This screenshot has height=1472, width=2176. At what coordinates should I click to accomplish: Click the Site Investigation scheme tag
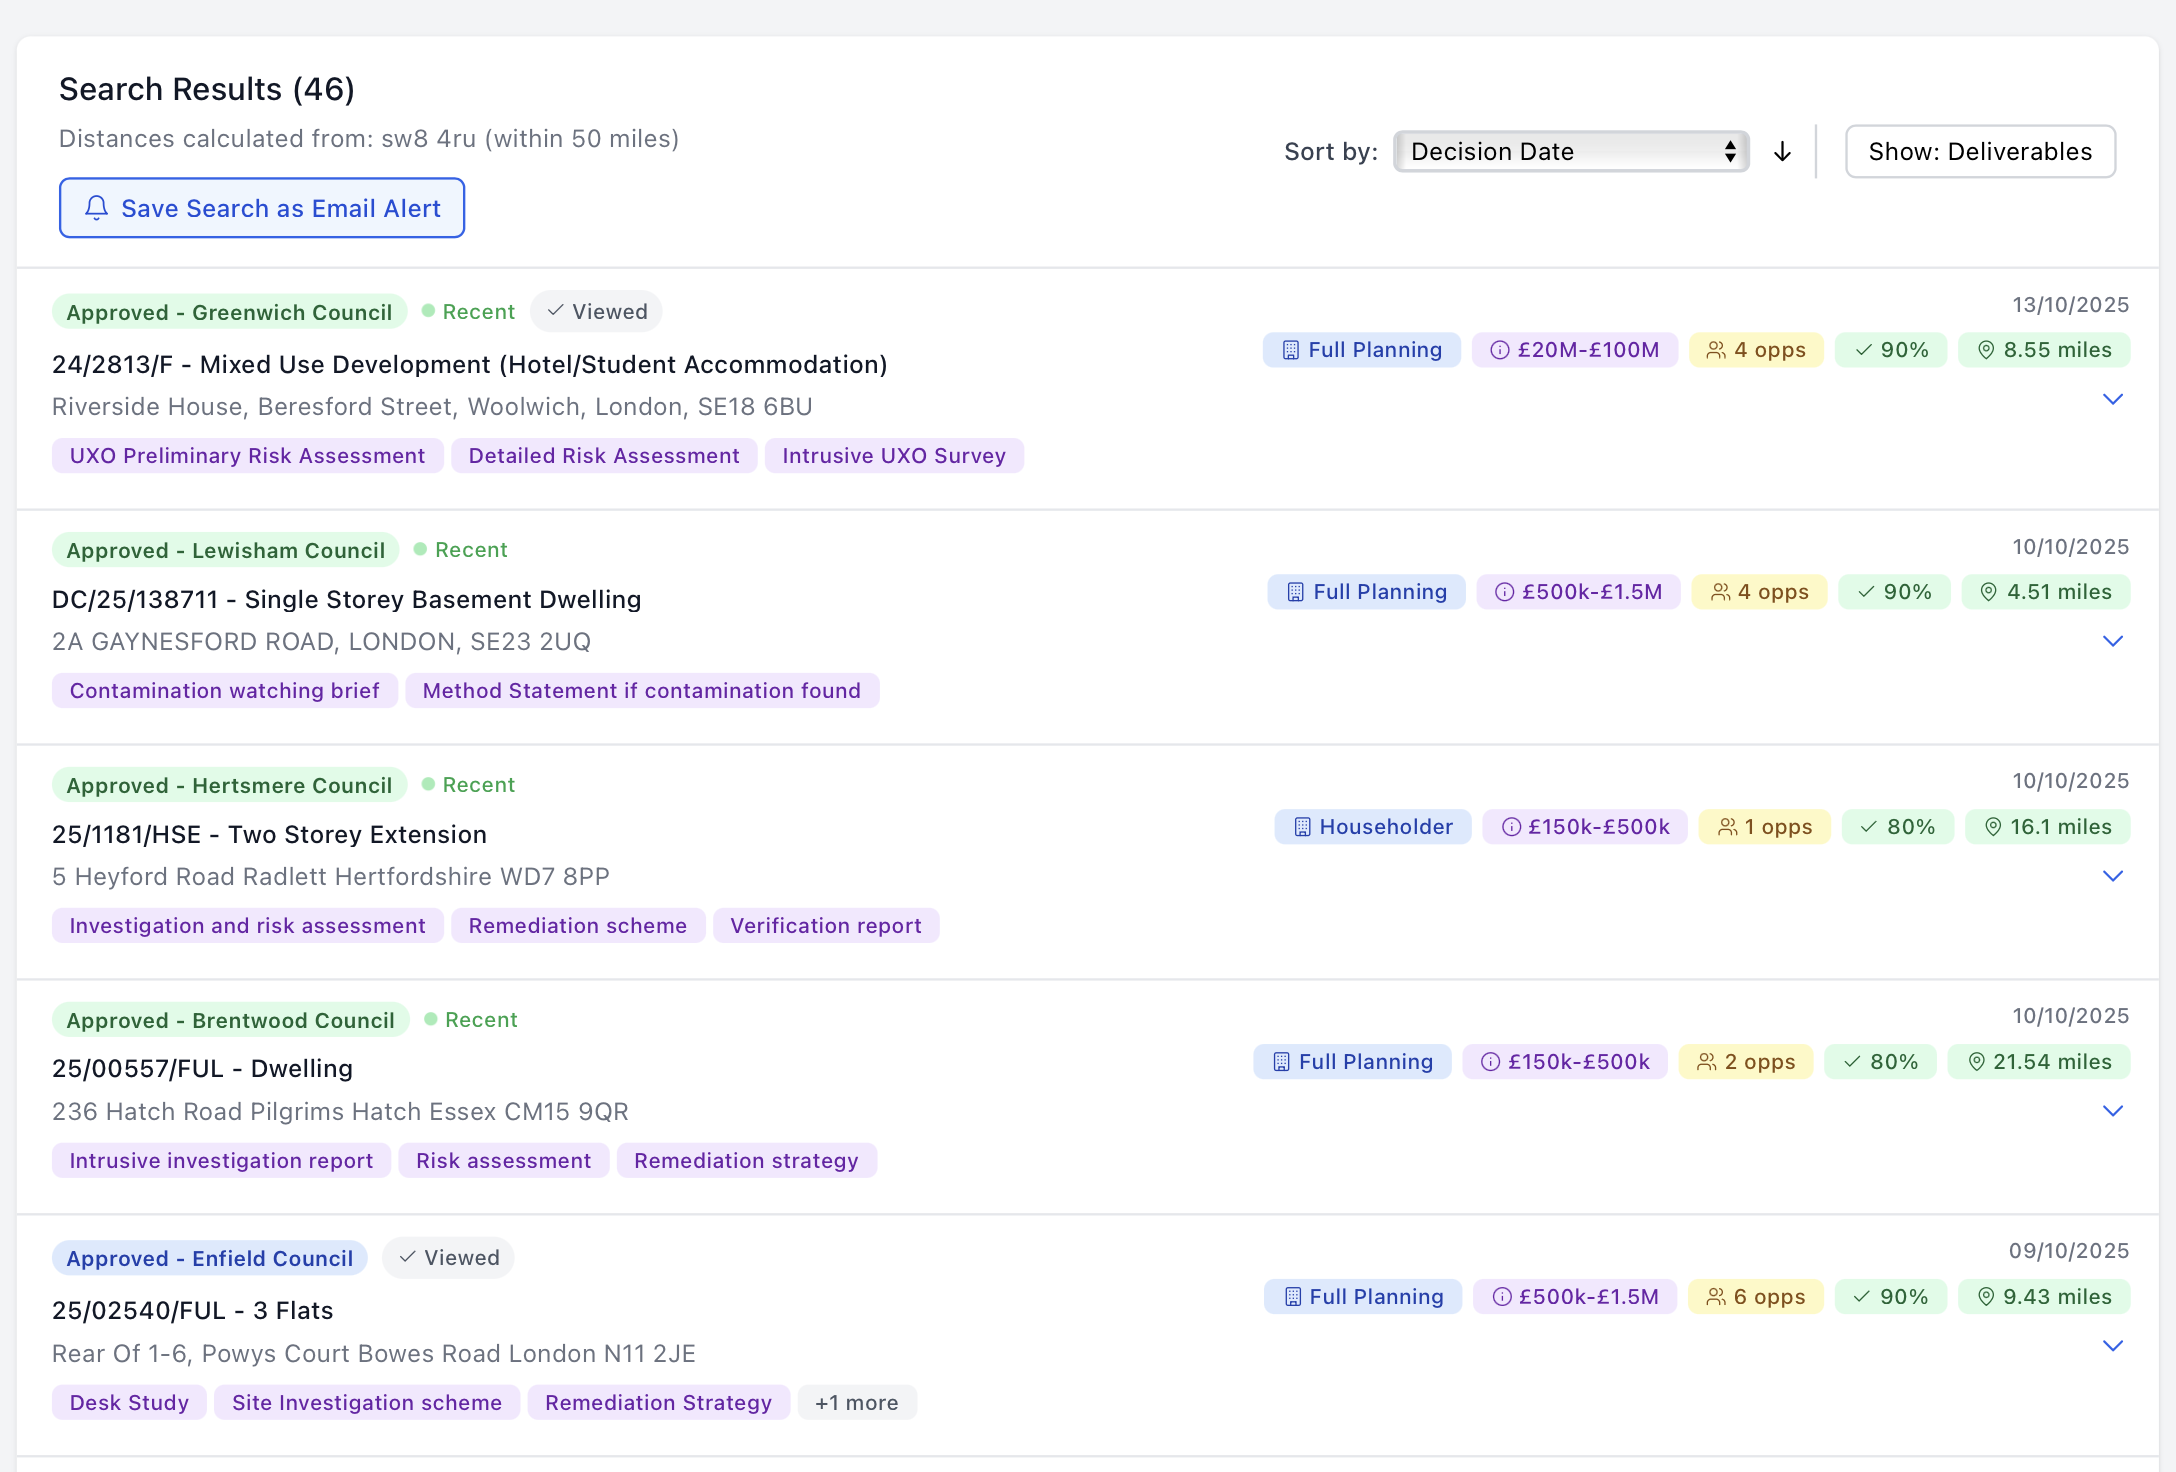point(367,1403)
